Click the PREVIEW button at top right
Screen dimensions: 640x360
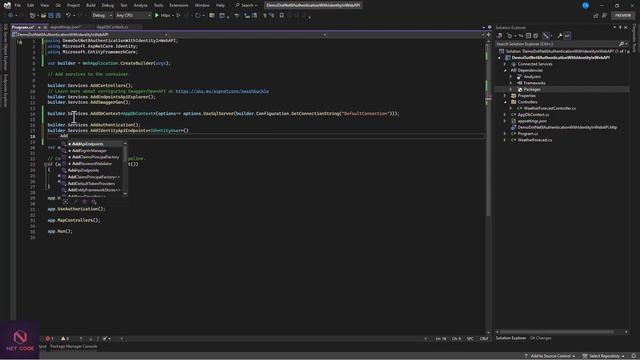point(623,16)
